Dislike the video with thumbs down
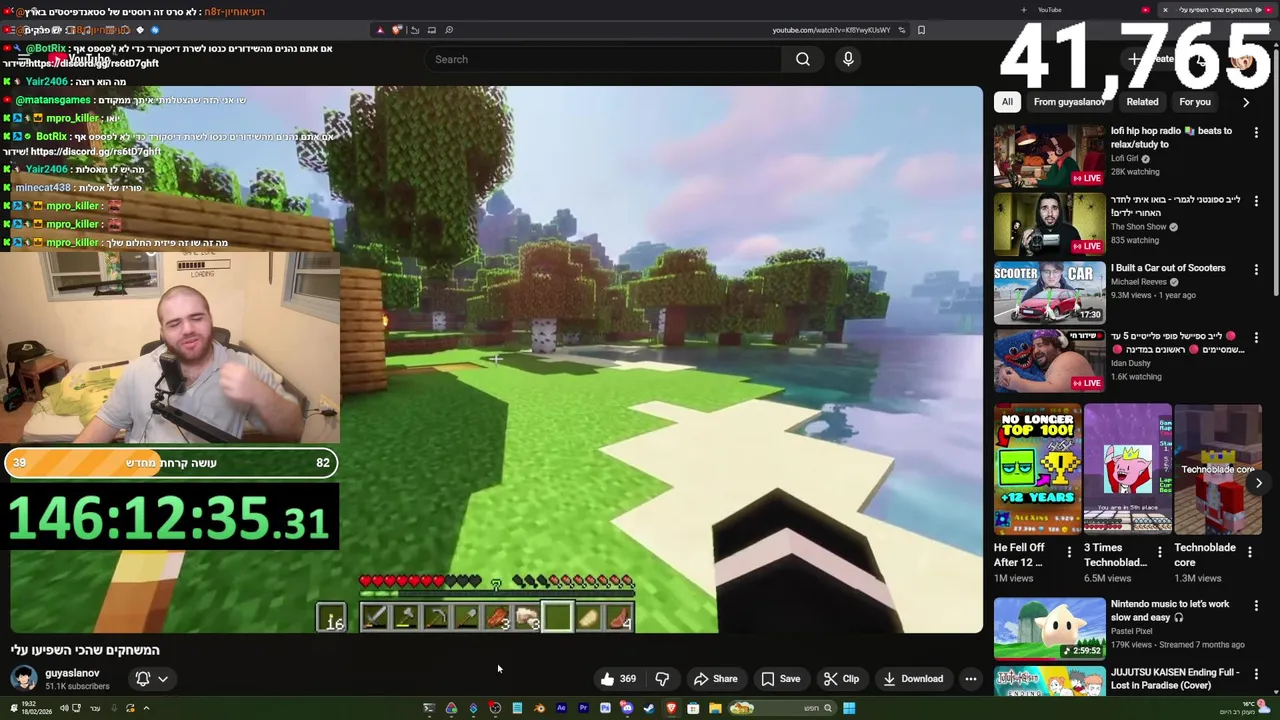This screenshot has width=1280, height=720. [x=662, y=679]
